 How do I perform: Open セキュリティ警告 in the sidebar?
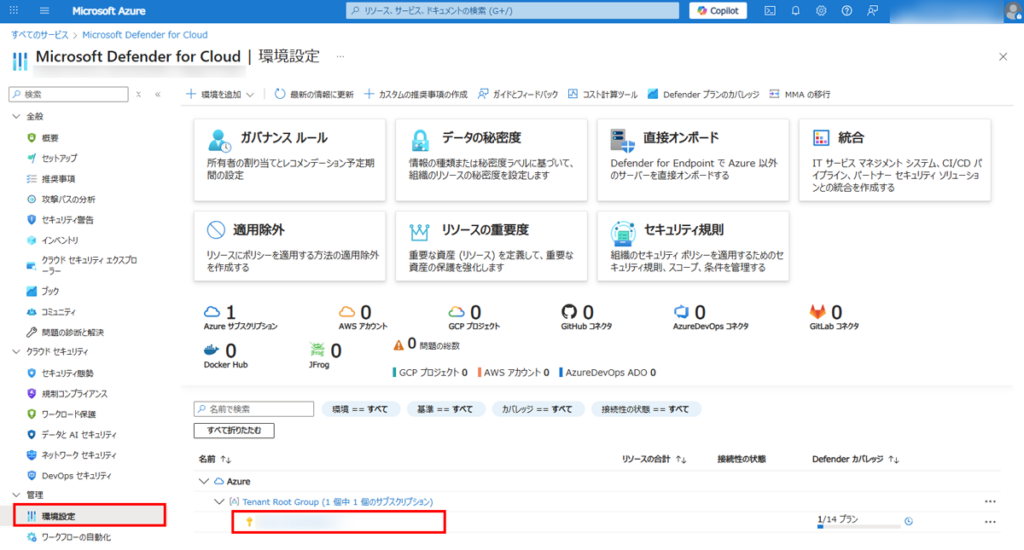[67, 220]
